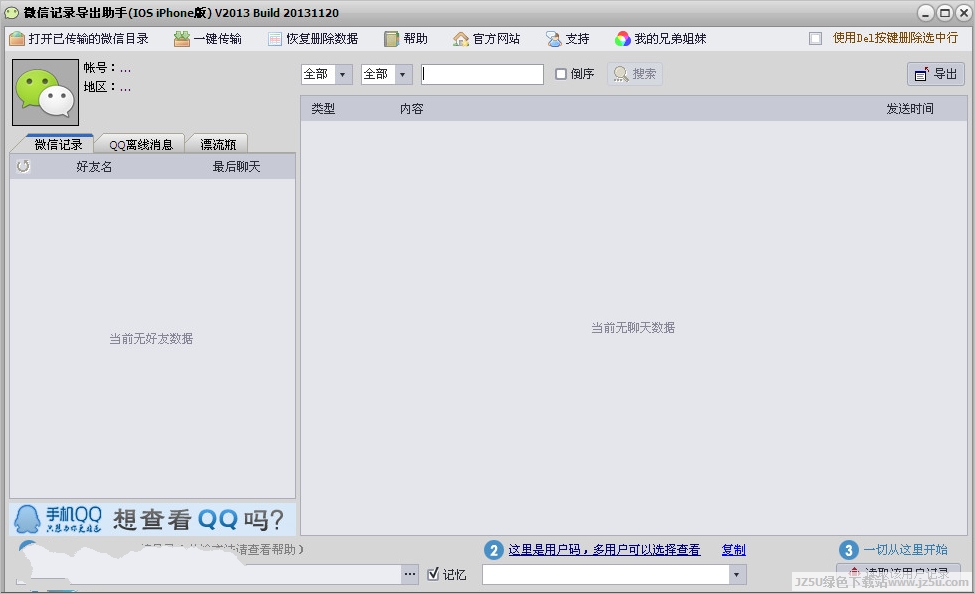Toggle the 记忆 checkbox

[x=433, y=574]
